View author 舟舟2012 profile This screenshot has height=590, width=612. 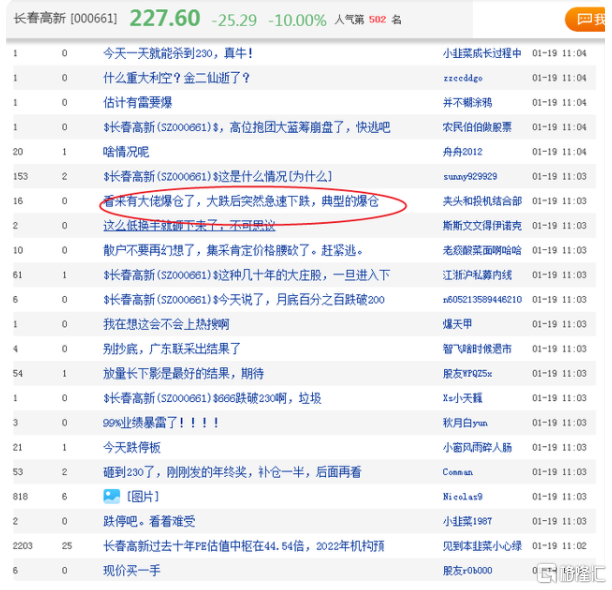[x=463, y=152]
